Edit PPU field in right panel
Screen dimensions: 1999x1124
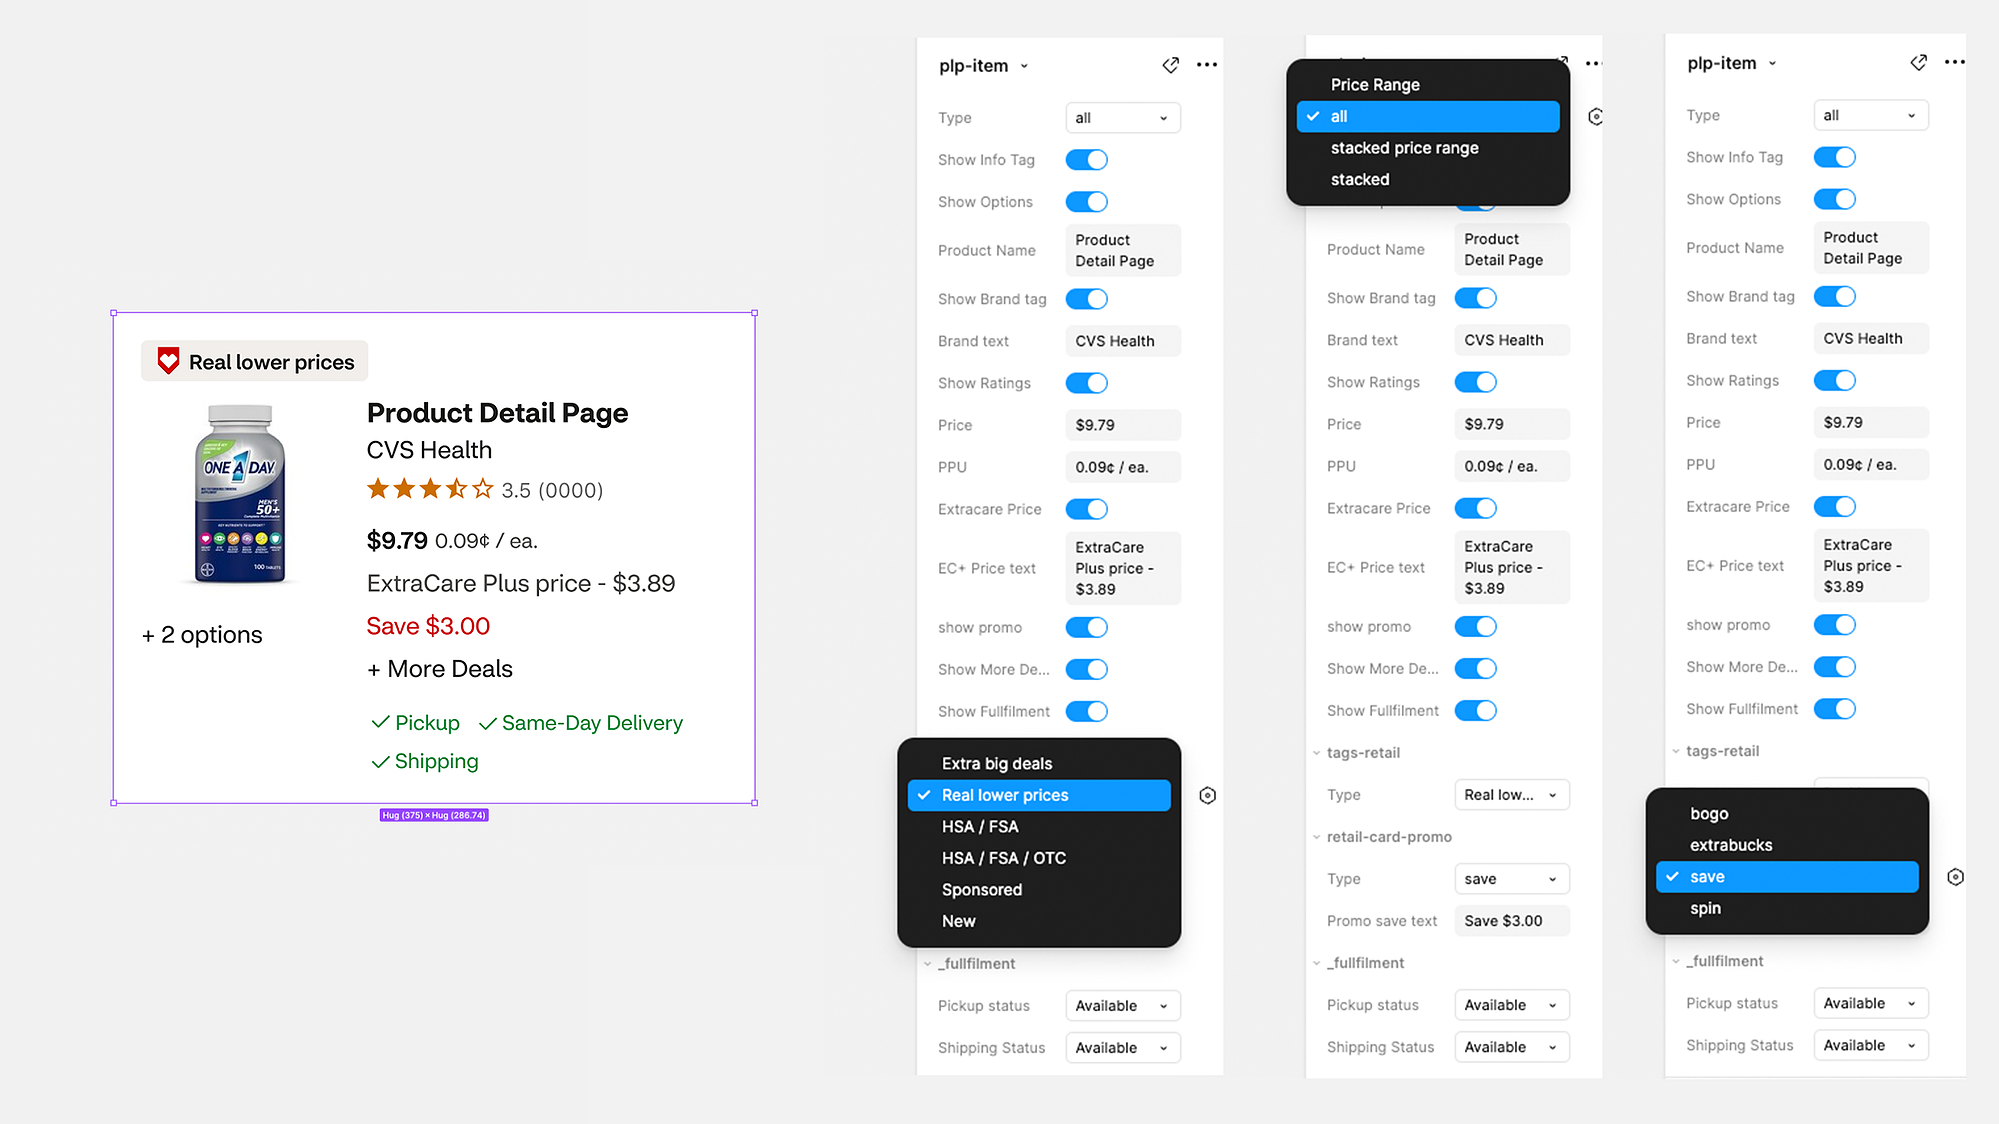point(1871,465)
